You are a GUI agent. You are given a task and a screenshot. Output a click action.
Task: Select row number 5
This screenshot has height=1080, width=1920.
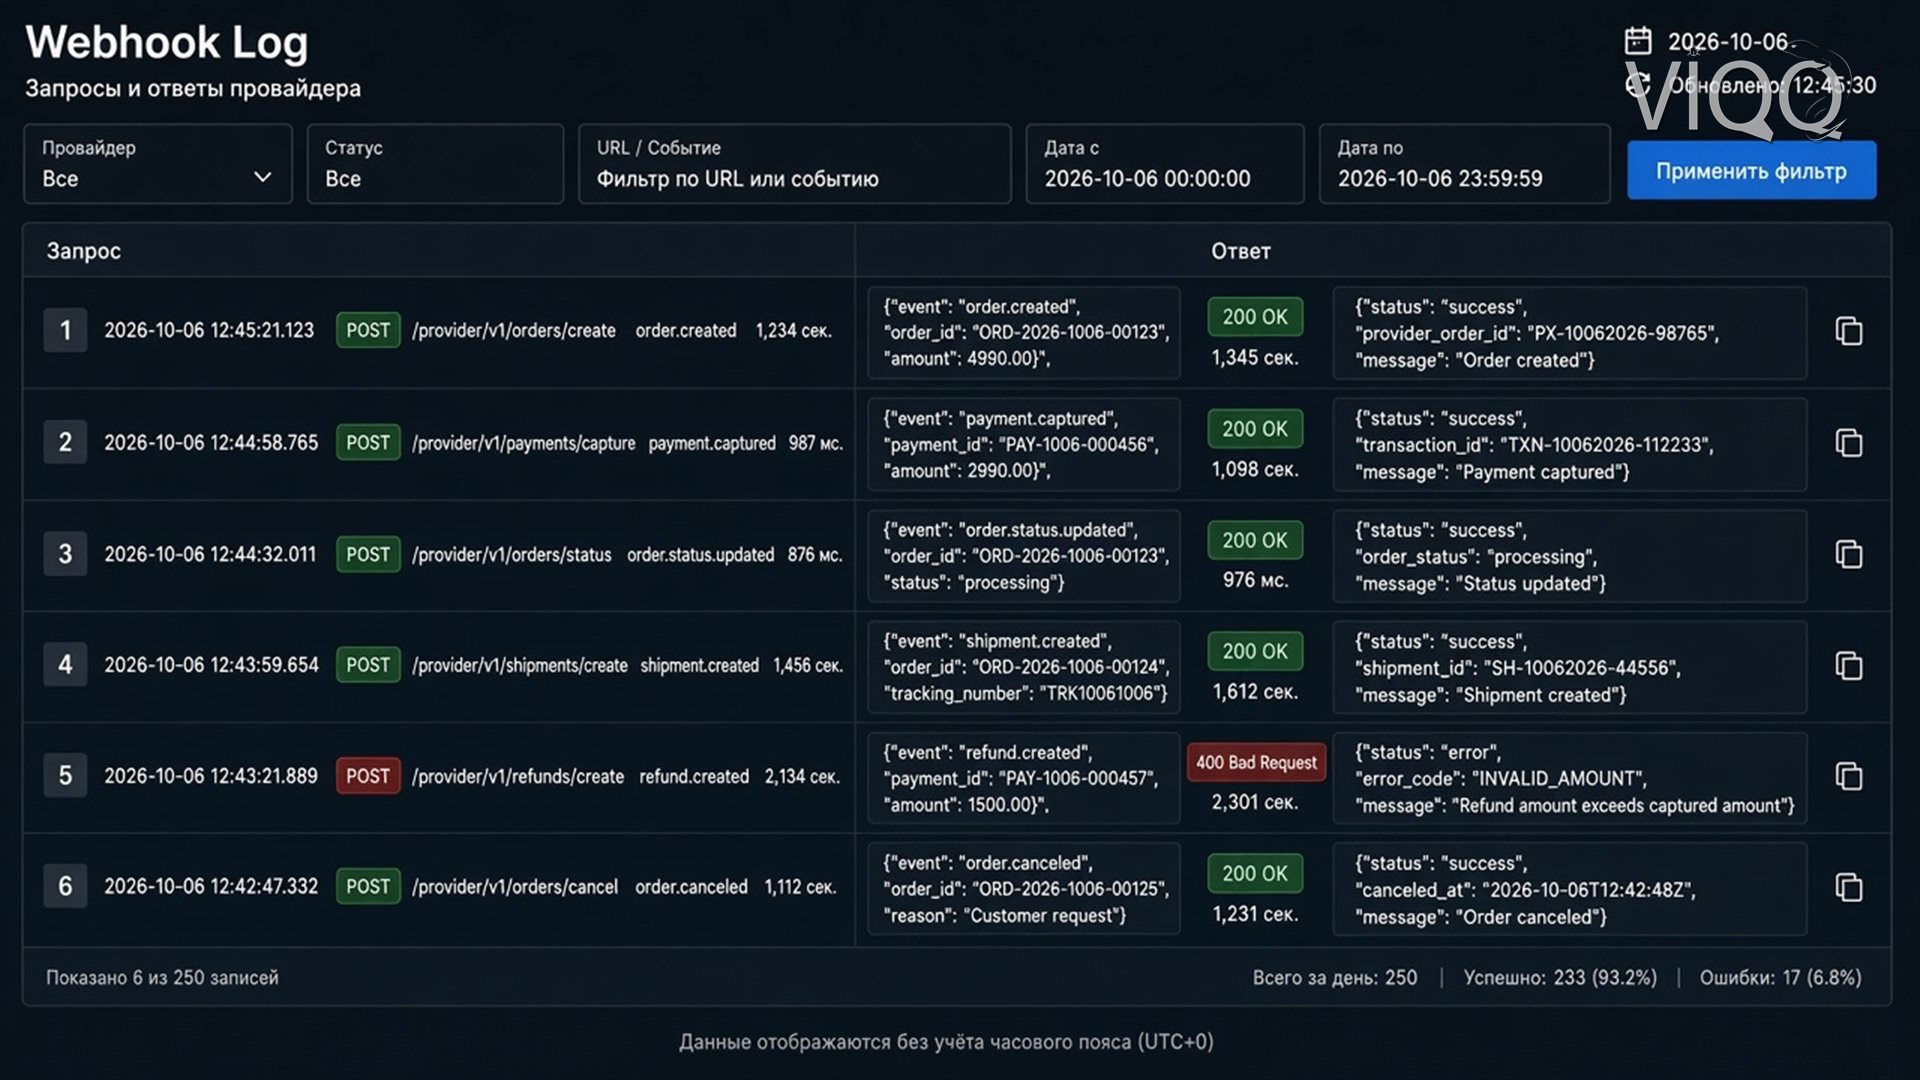tap(65, 776)
